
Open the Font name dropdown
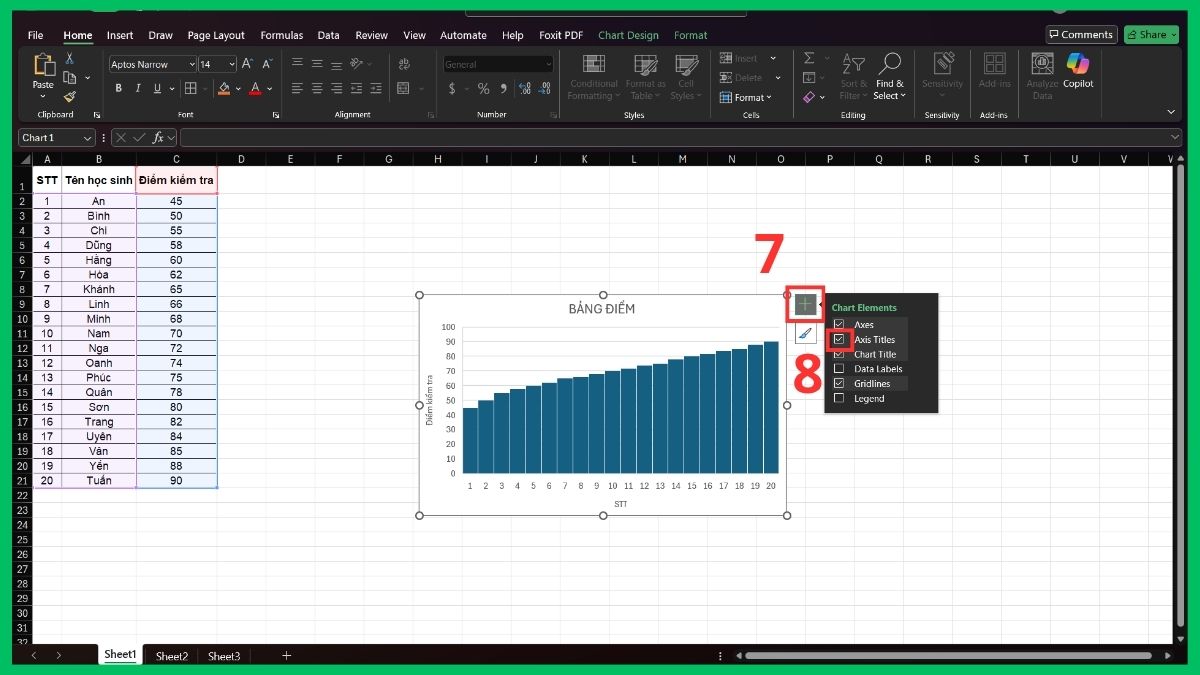(191, 63)
